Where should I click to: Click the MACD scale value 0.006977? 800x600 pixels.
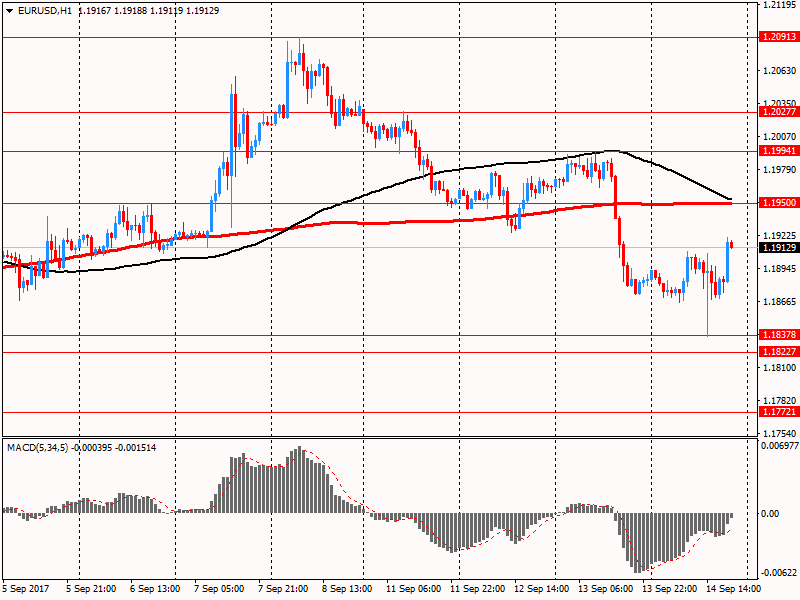coord(780,445)
